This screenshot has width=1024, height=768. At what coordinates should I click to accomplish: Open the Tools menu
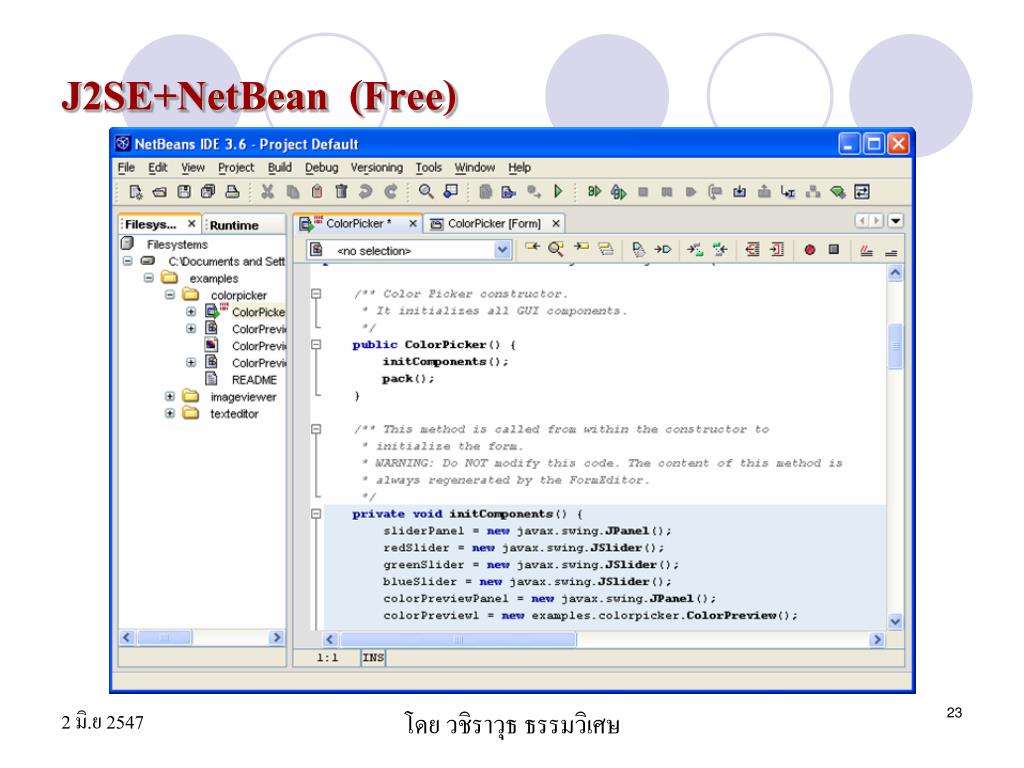[428, 168]
